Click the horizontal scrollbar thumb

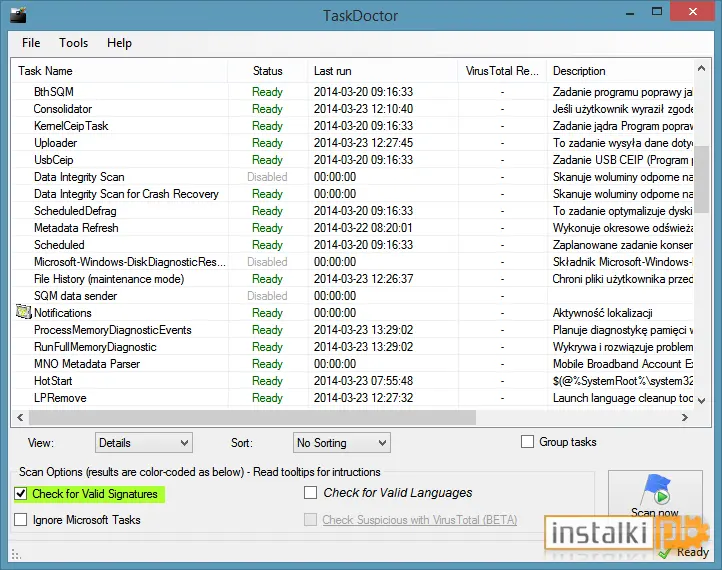[x=252, y=417]
